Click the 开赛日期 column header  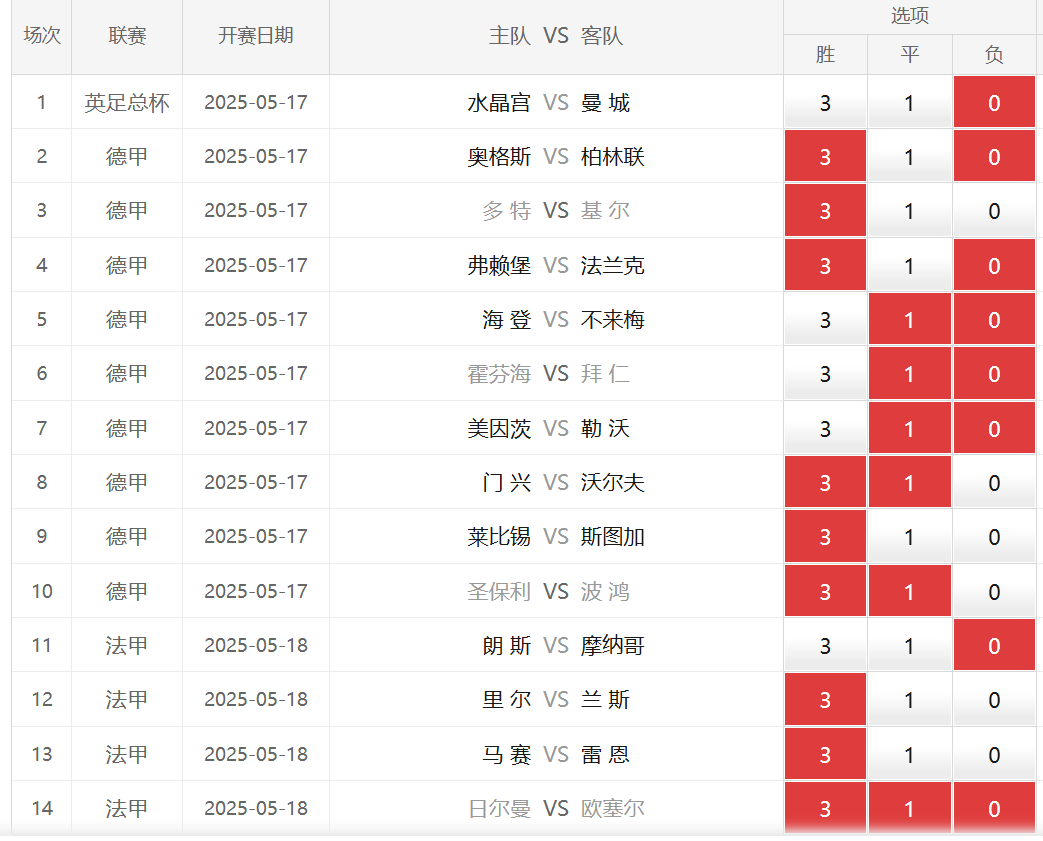[x=256, y=36]
